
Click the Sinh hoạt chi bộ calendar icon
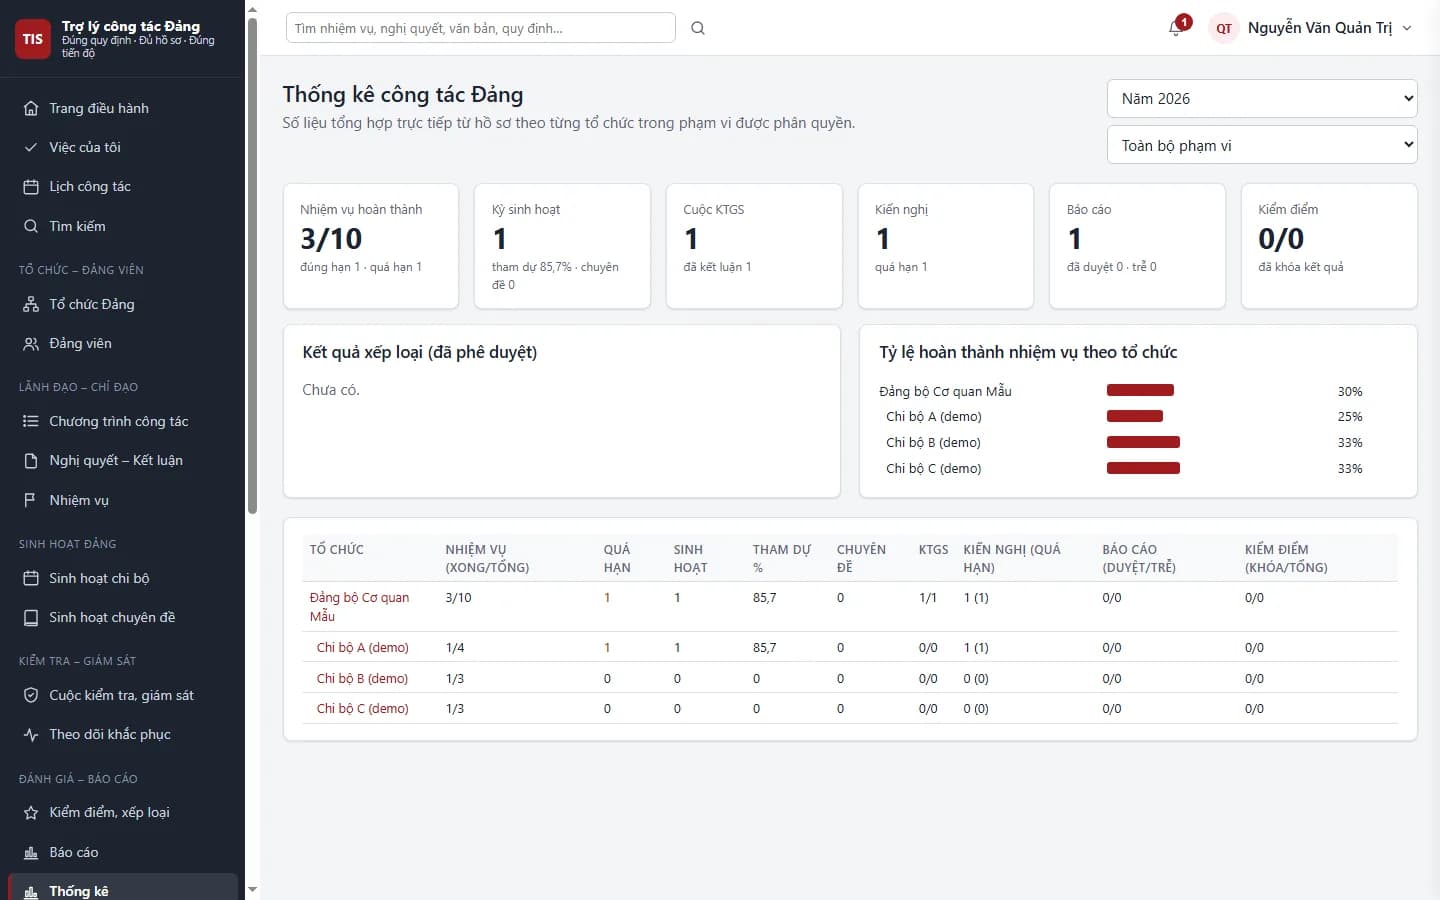[31, 578]
